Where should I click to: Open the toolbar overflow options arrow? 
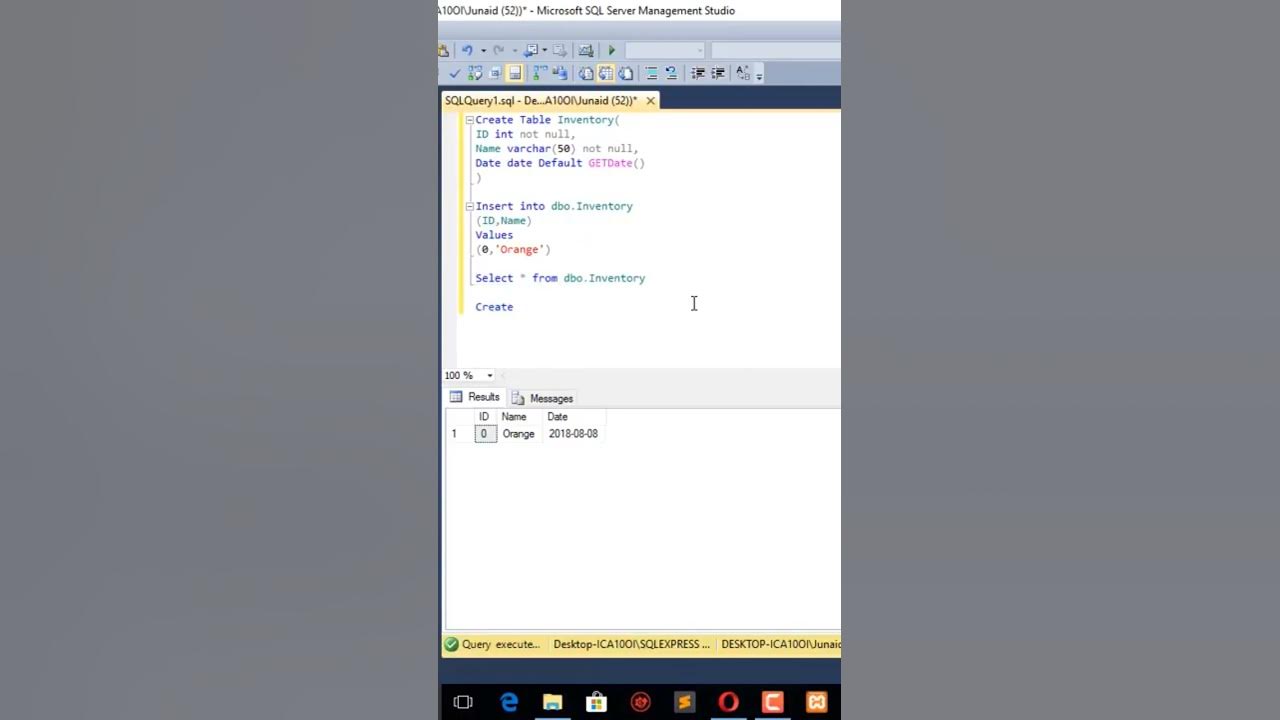pos(759,75)
